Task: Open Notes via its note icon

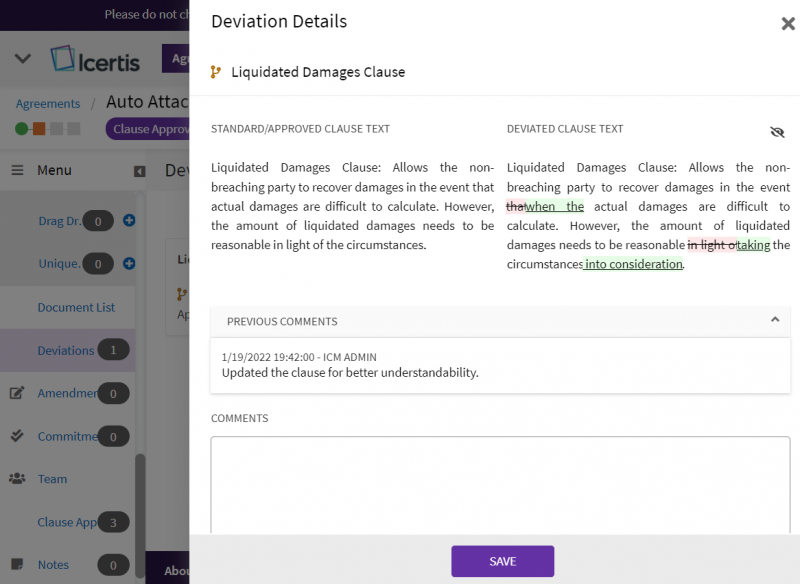Action: [17, 564]
